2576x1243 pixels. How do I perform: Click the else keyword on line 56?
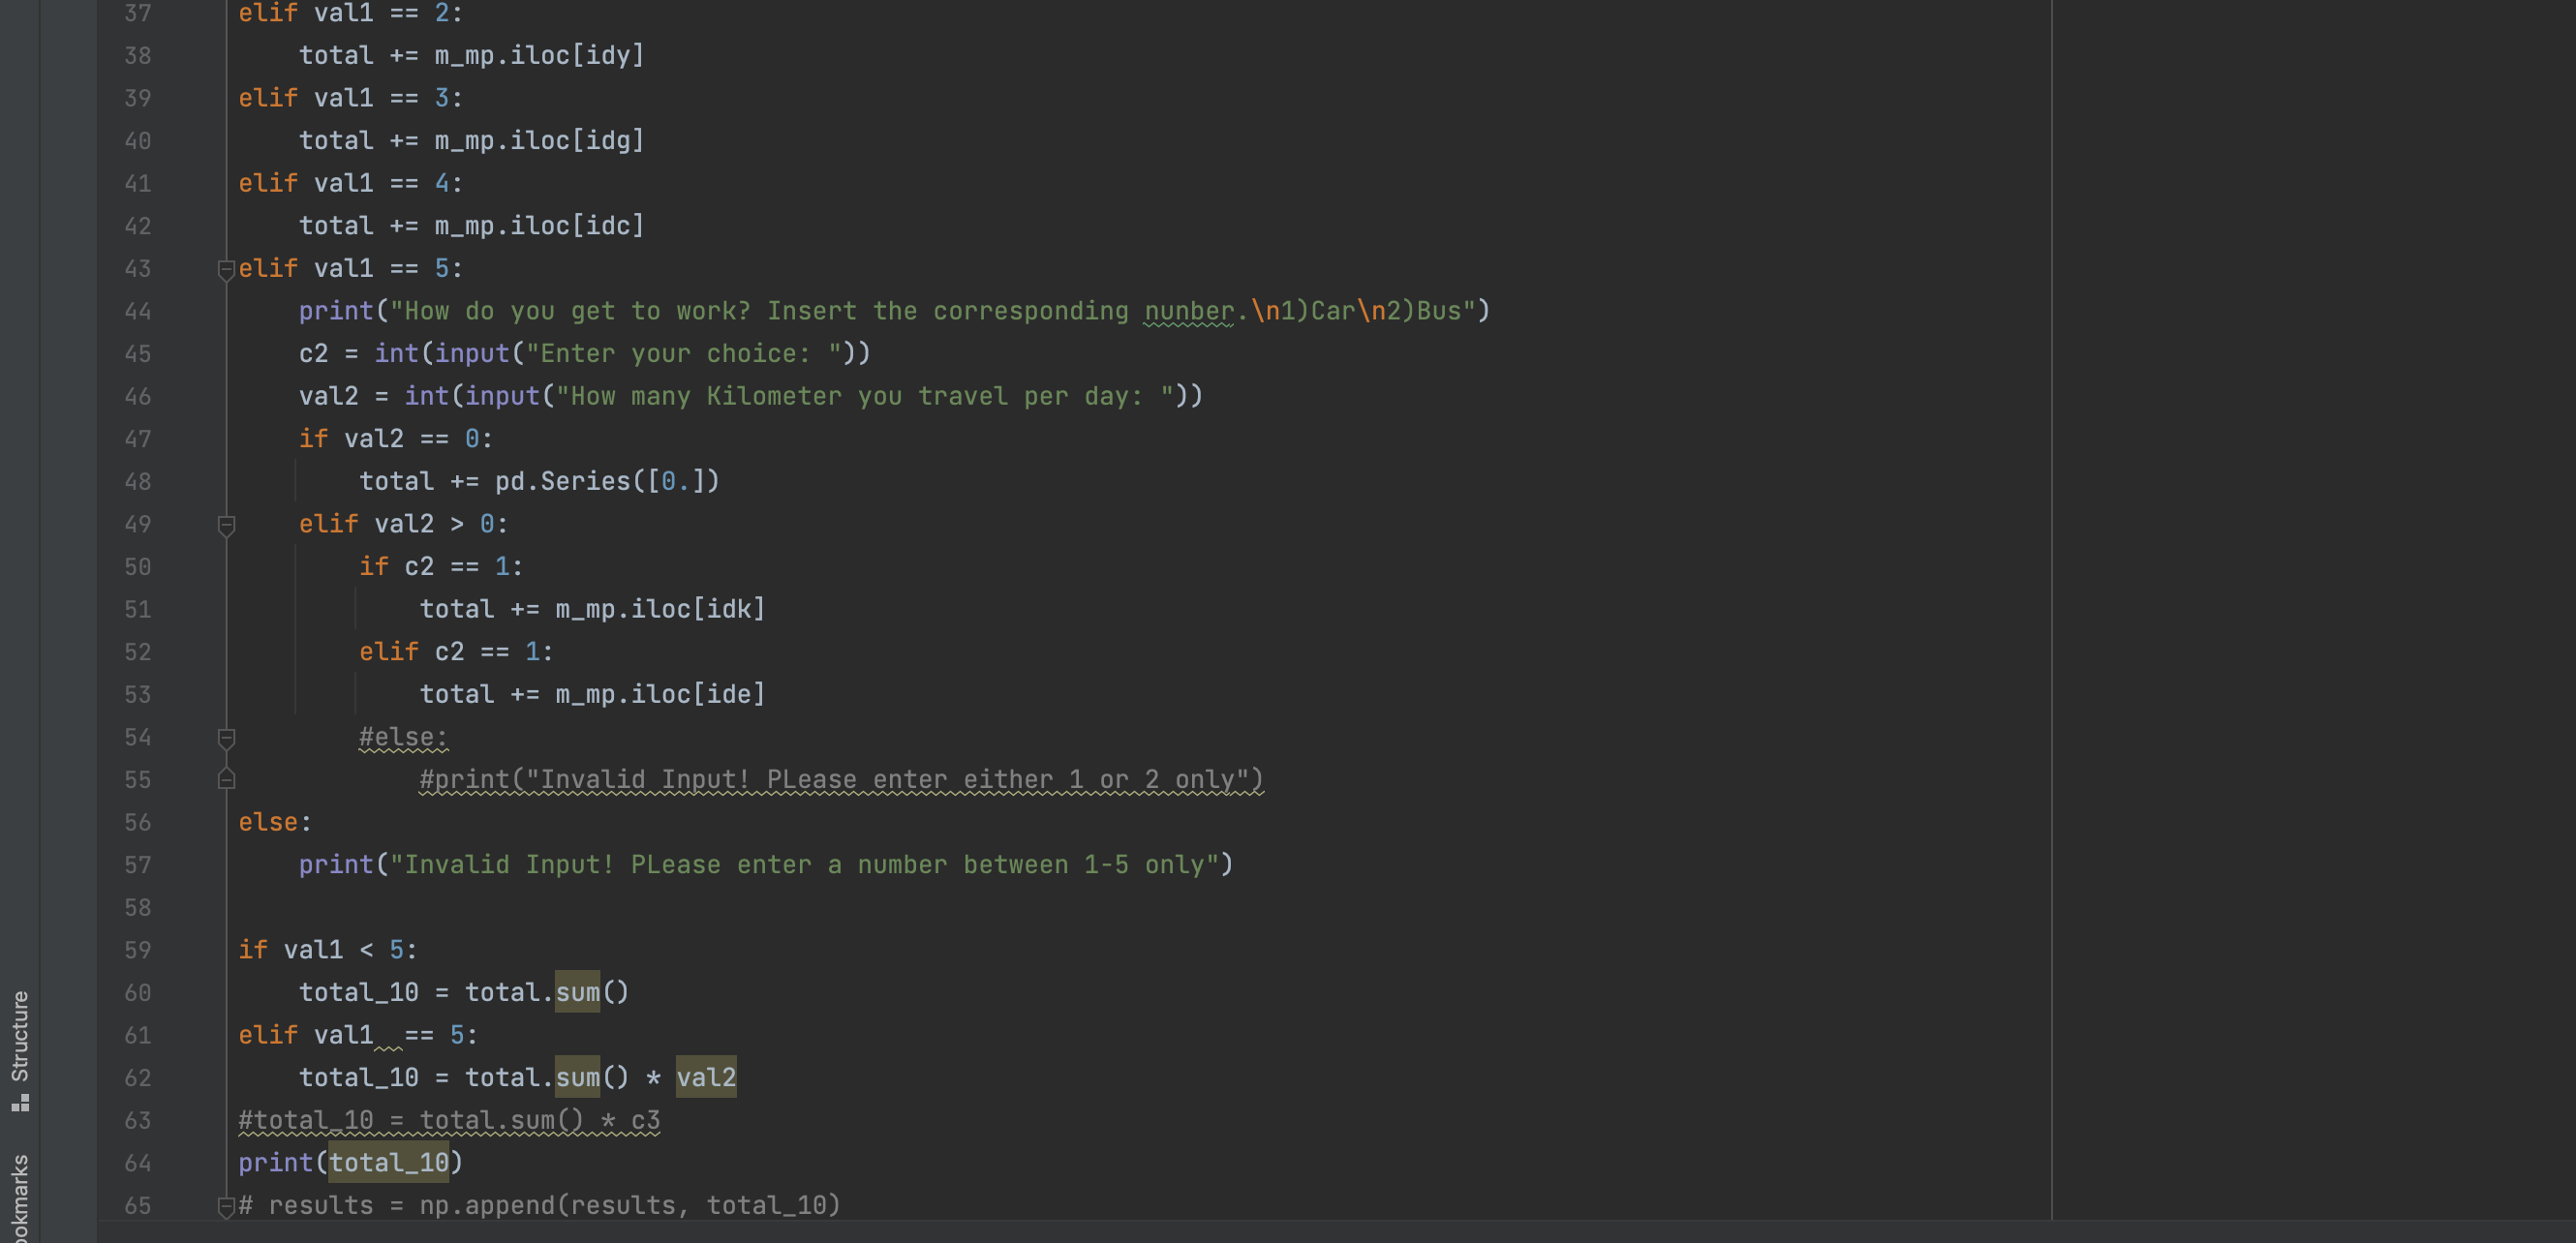click(268, 822)
